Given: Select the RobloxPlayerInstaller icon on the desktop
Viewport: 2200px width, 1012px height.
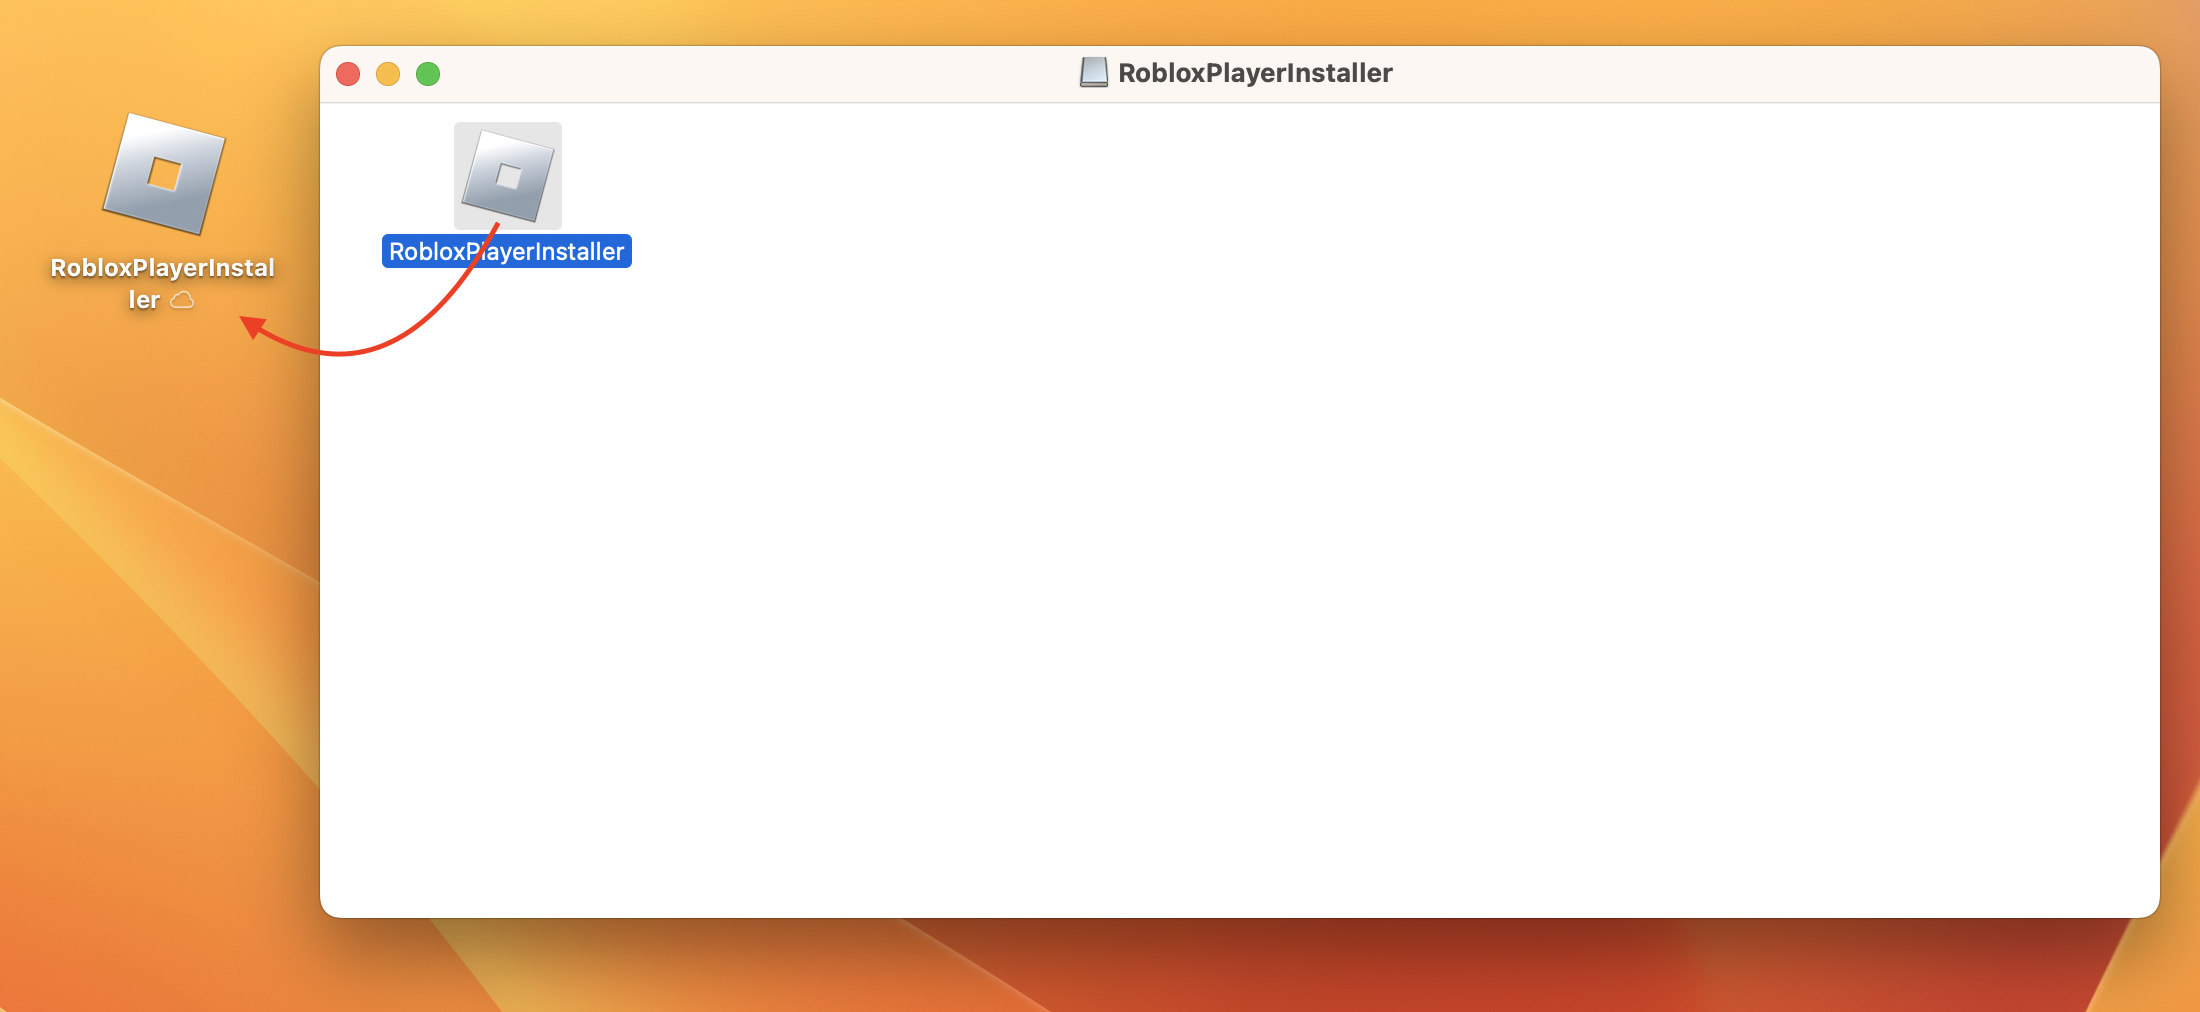Looking at the screenshot, I should [164, 174].
